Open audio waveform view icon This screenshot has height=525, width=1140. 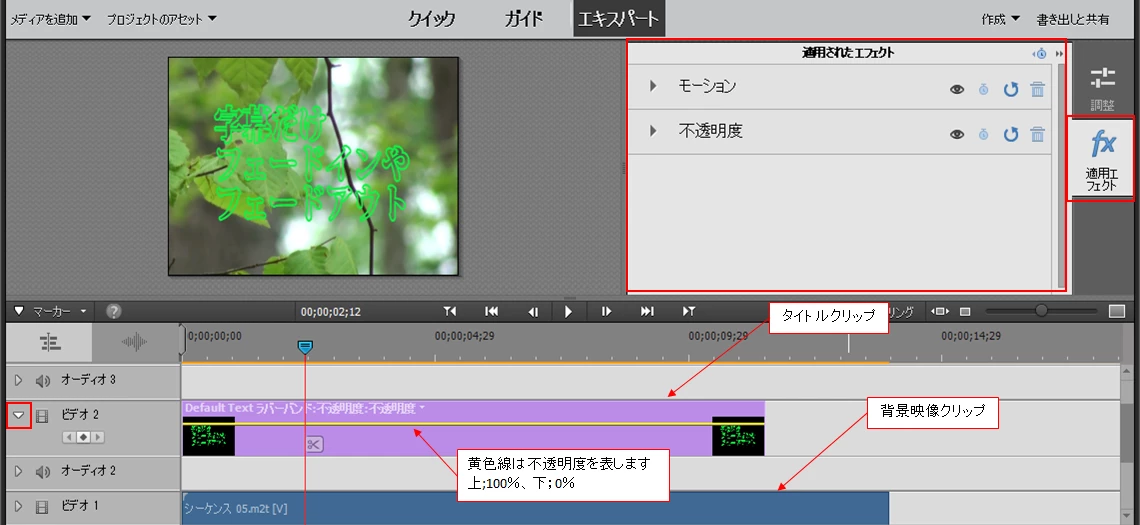[x=135, y=342]
